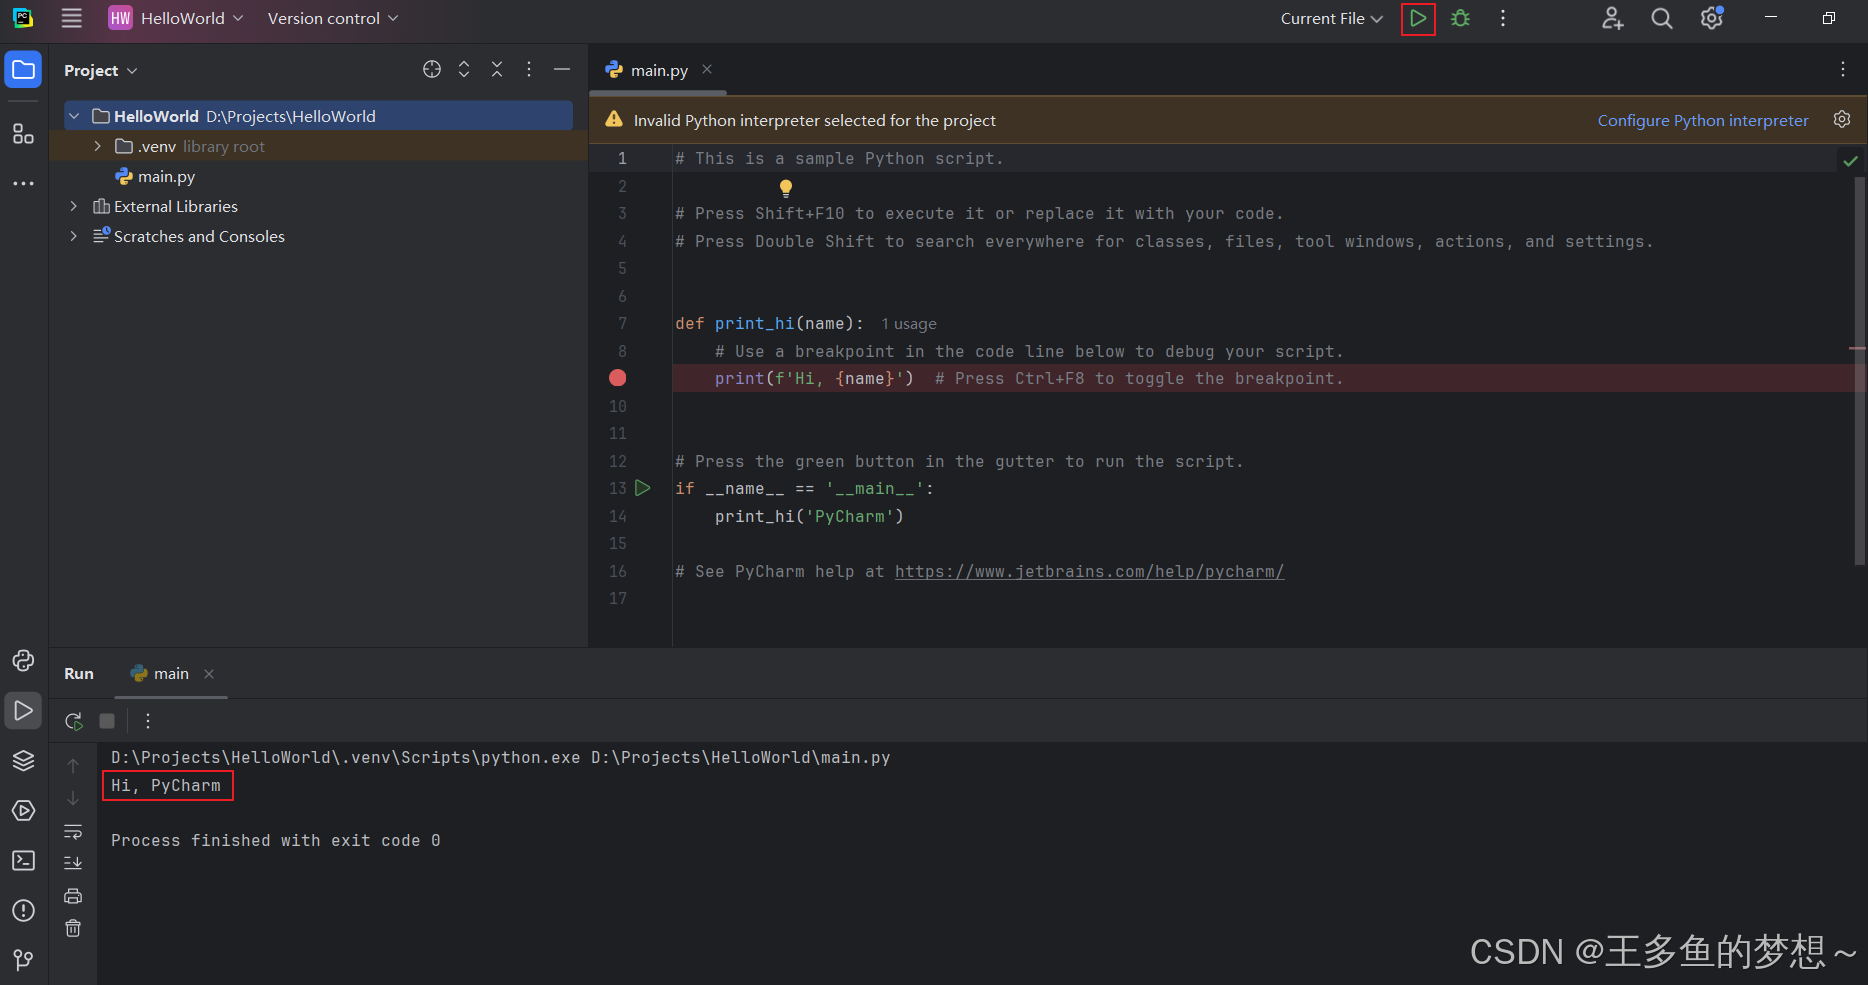This screenshot has height=985, width=1868.
Task: Show more tool windows ellipsis
Action: pos(23,184)
